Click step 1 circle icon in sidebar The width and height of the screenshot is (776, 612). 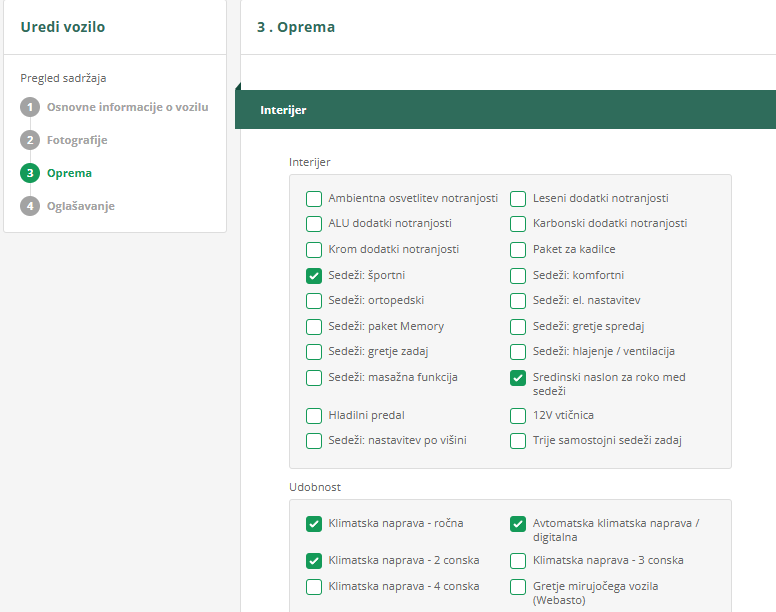click(30, 107)
